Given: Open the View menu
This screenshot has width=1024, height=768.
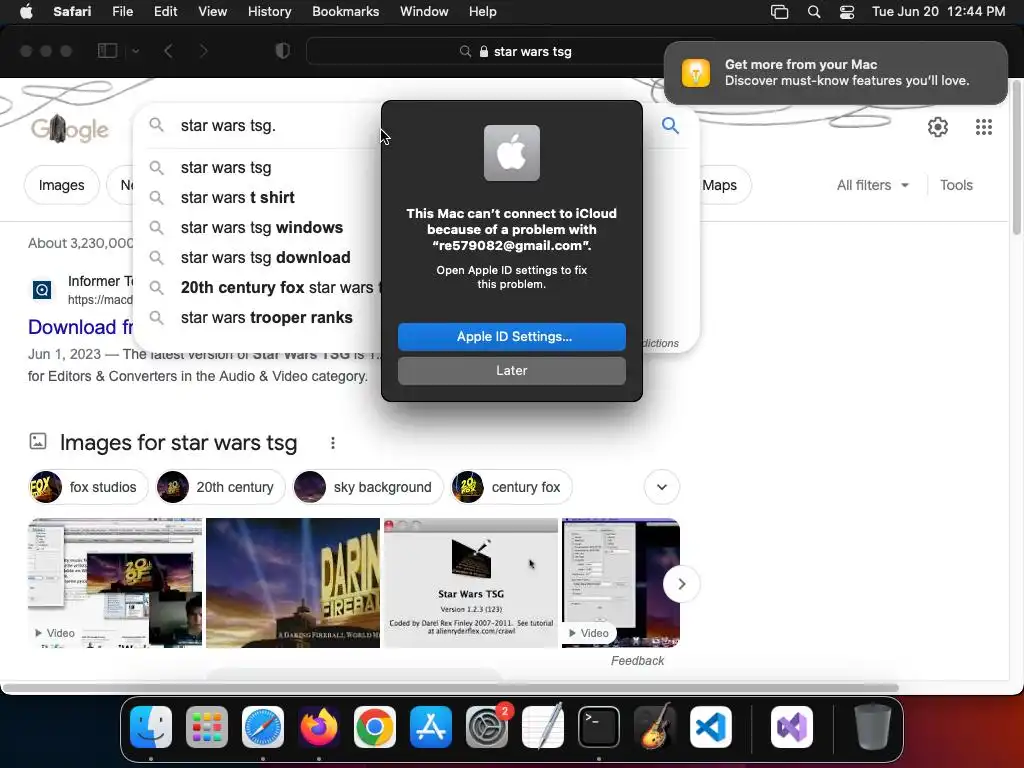Looking at the screenshot, I should [x=212, y=12].
